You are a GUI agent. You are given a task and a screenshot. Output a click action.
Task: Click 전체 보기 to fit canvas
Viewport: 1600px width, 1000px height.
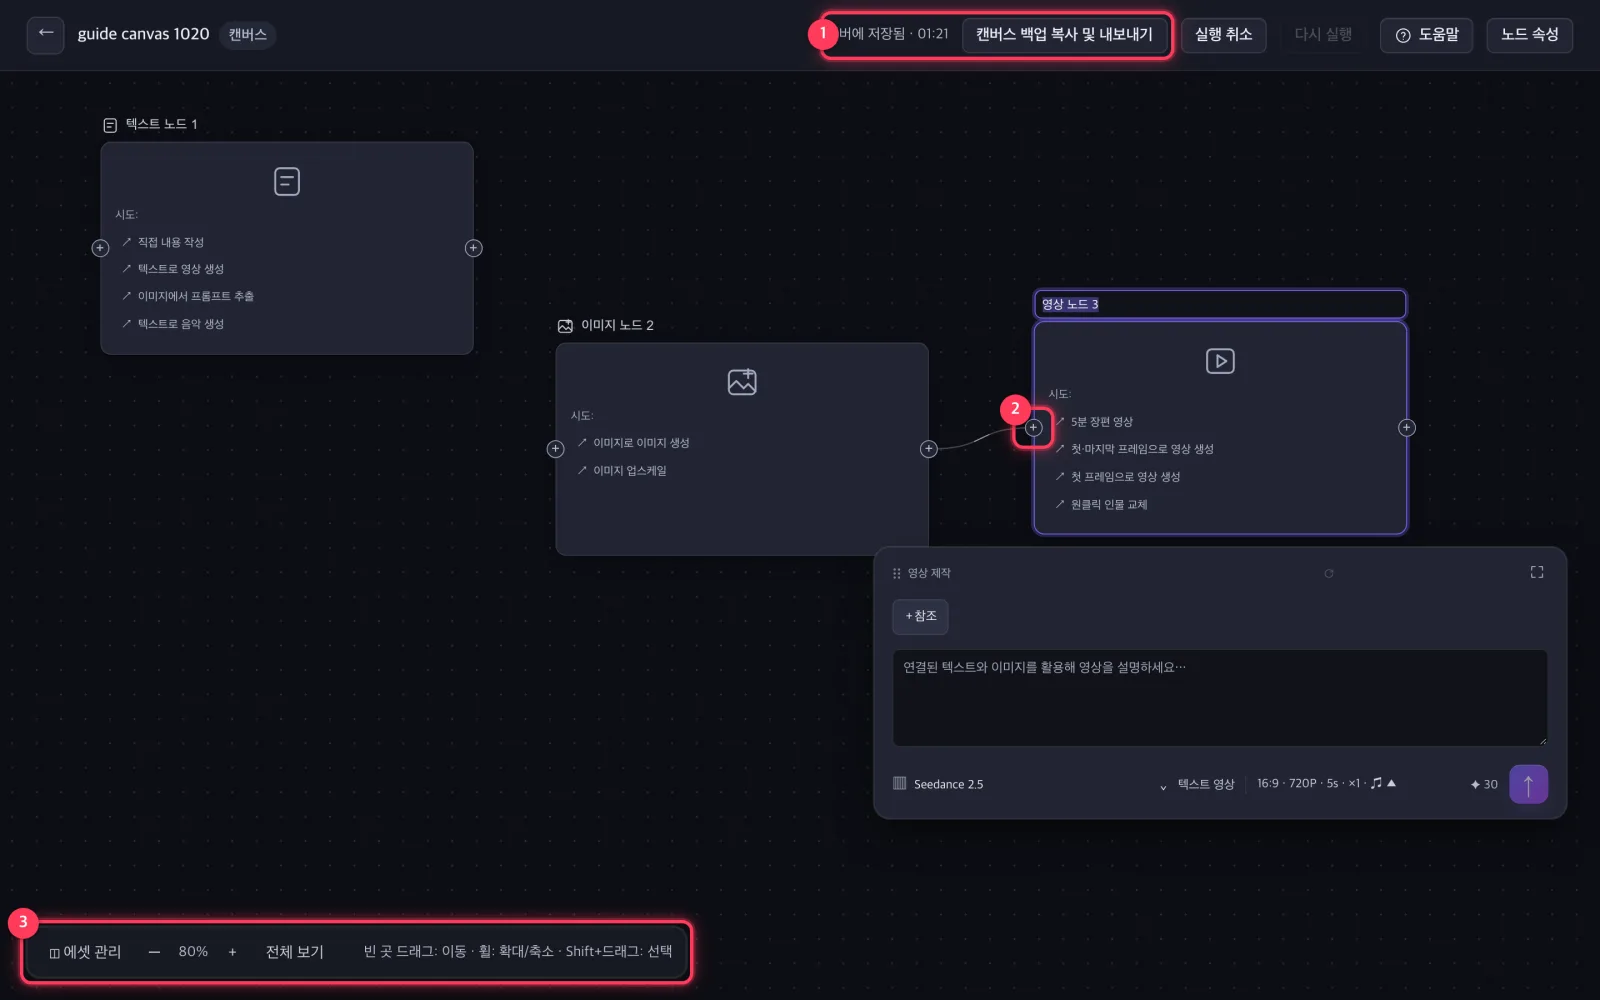[295, 952]
